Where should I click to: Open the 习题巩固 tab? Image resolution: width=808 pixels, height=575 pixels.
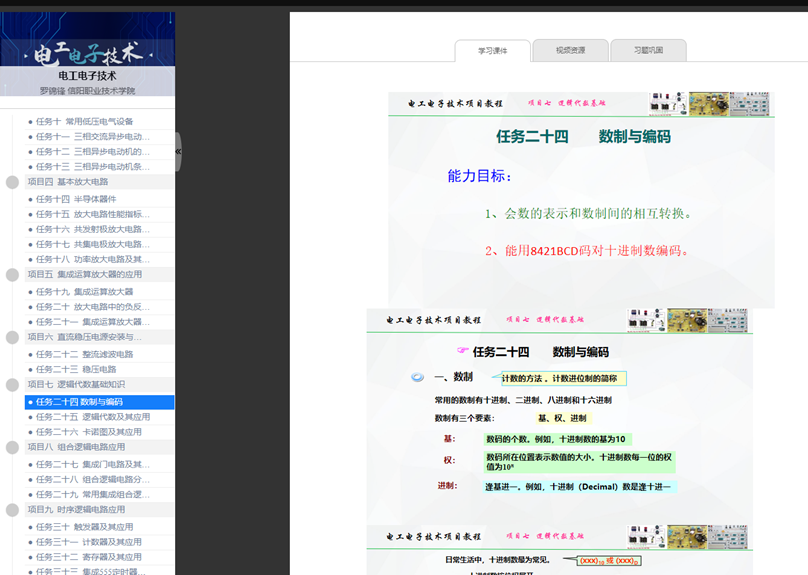click(x=649, y=50)
